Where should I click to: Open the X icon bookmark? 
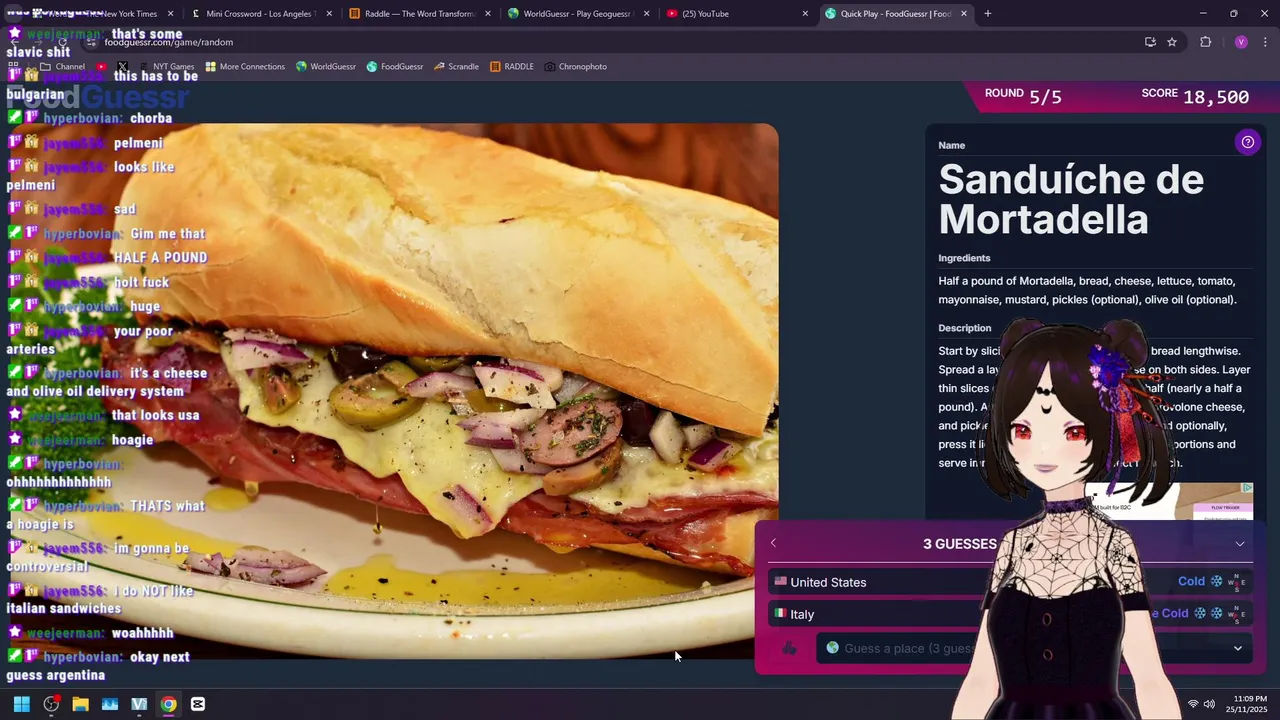click(x=122, y=67)
